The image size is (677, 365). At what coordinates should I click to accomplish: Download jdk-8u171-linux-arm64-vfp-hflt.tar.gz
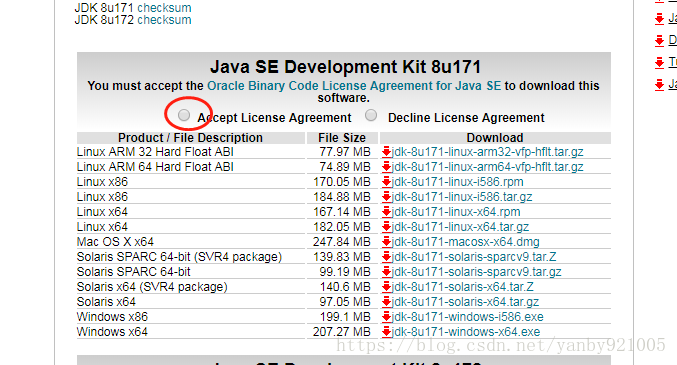(x=487, y=167)
